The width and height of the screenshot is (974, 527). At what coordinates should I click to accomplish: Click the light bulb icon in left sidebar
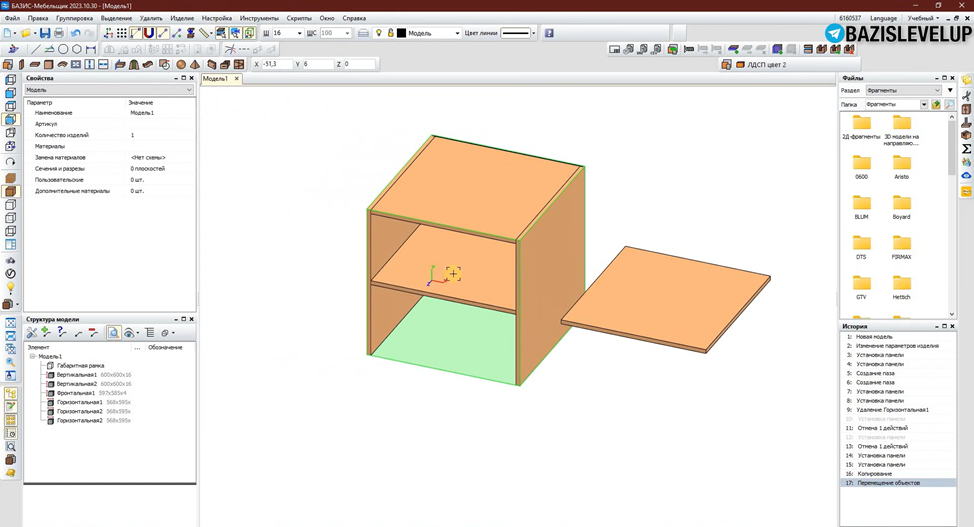pyautogui.click(x=10, y=288)
